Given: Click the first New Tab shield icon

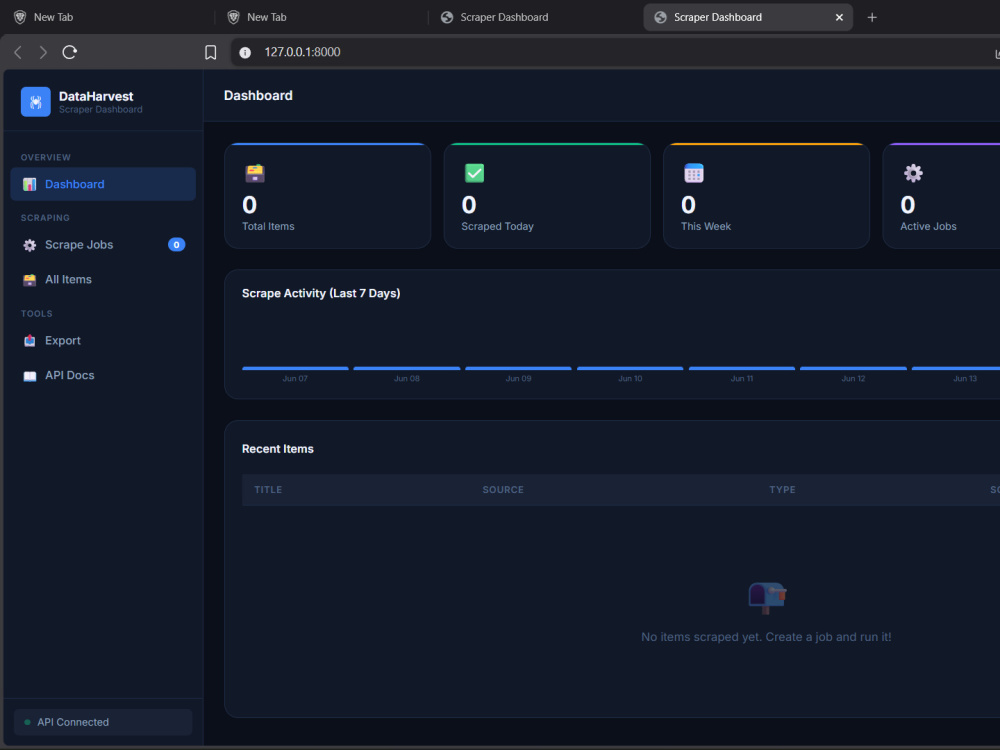Looking at the screenshot, I should (20, 17).
